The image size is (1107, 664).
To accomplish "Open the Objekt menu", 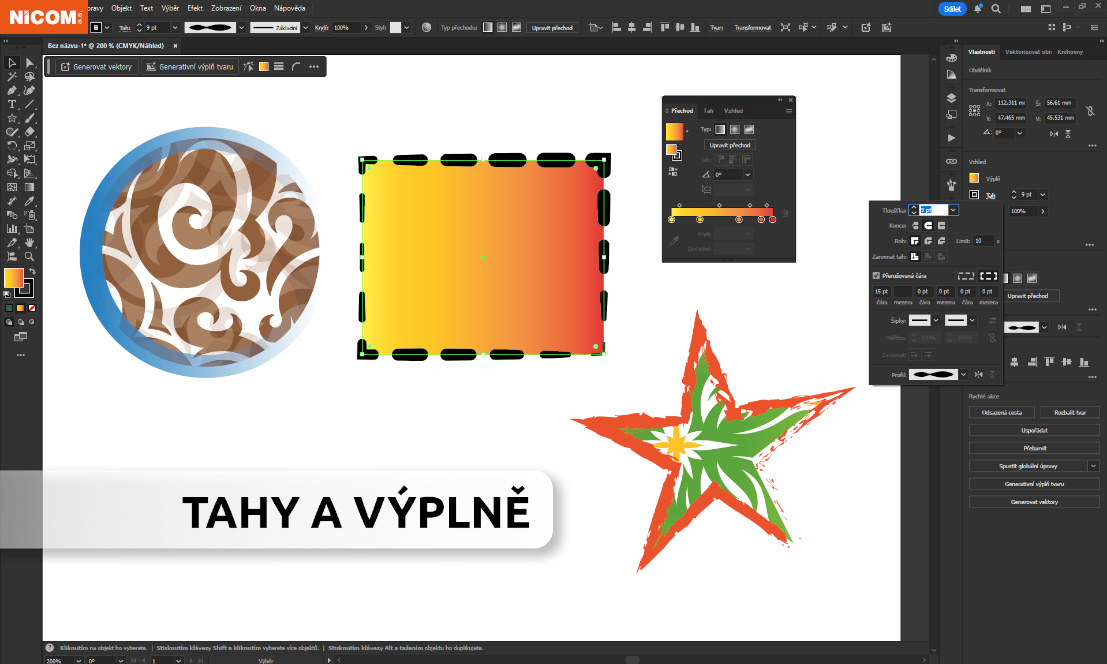I will pyautogui.click(x=121, y=8).
